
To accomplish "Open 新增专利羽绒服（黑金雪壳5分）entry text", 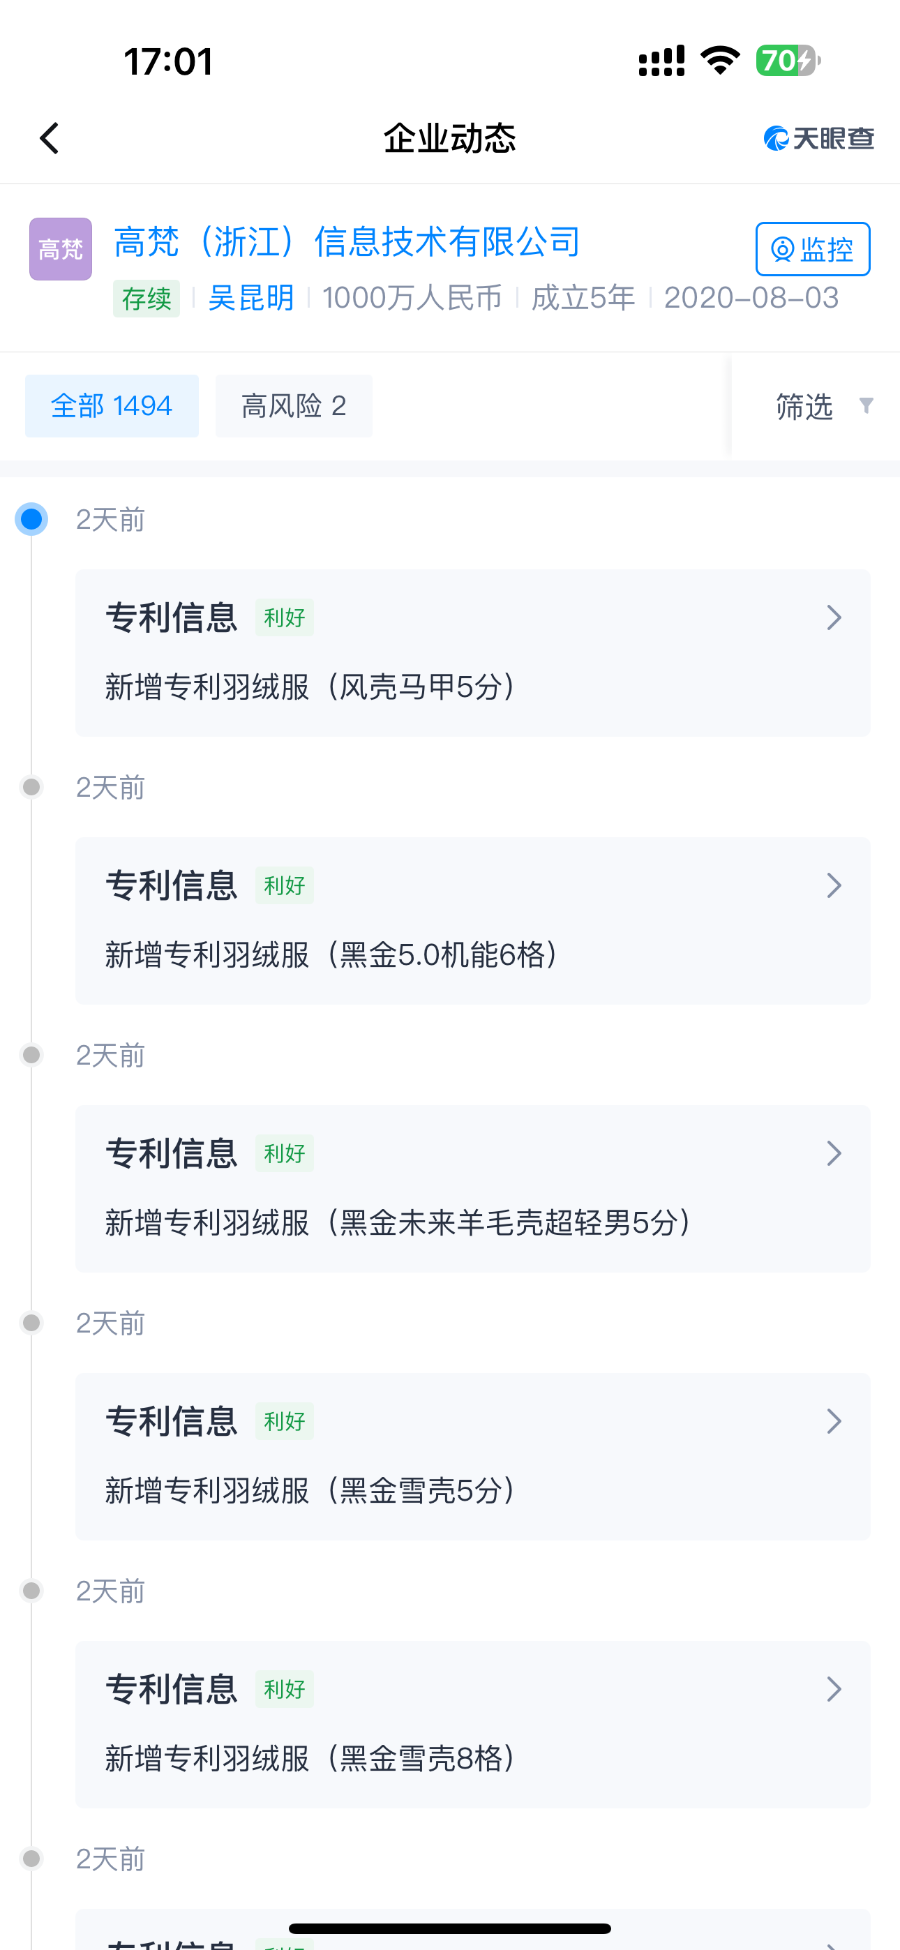I will pos(310,1491).
